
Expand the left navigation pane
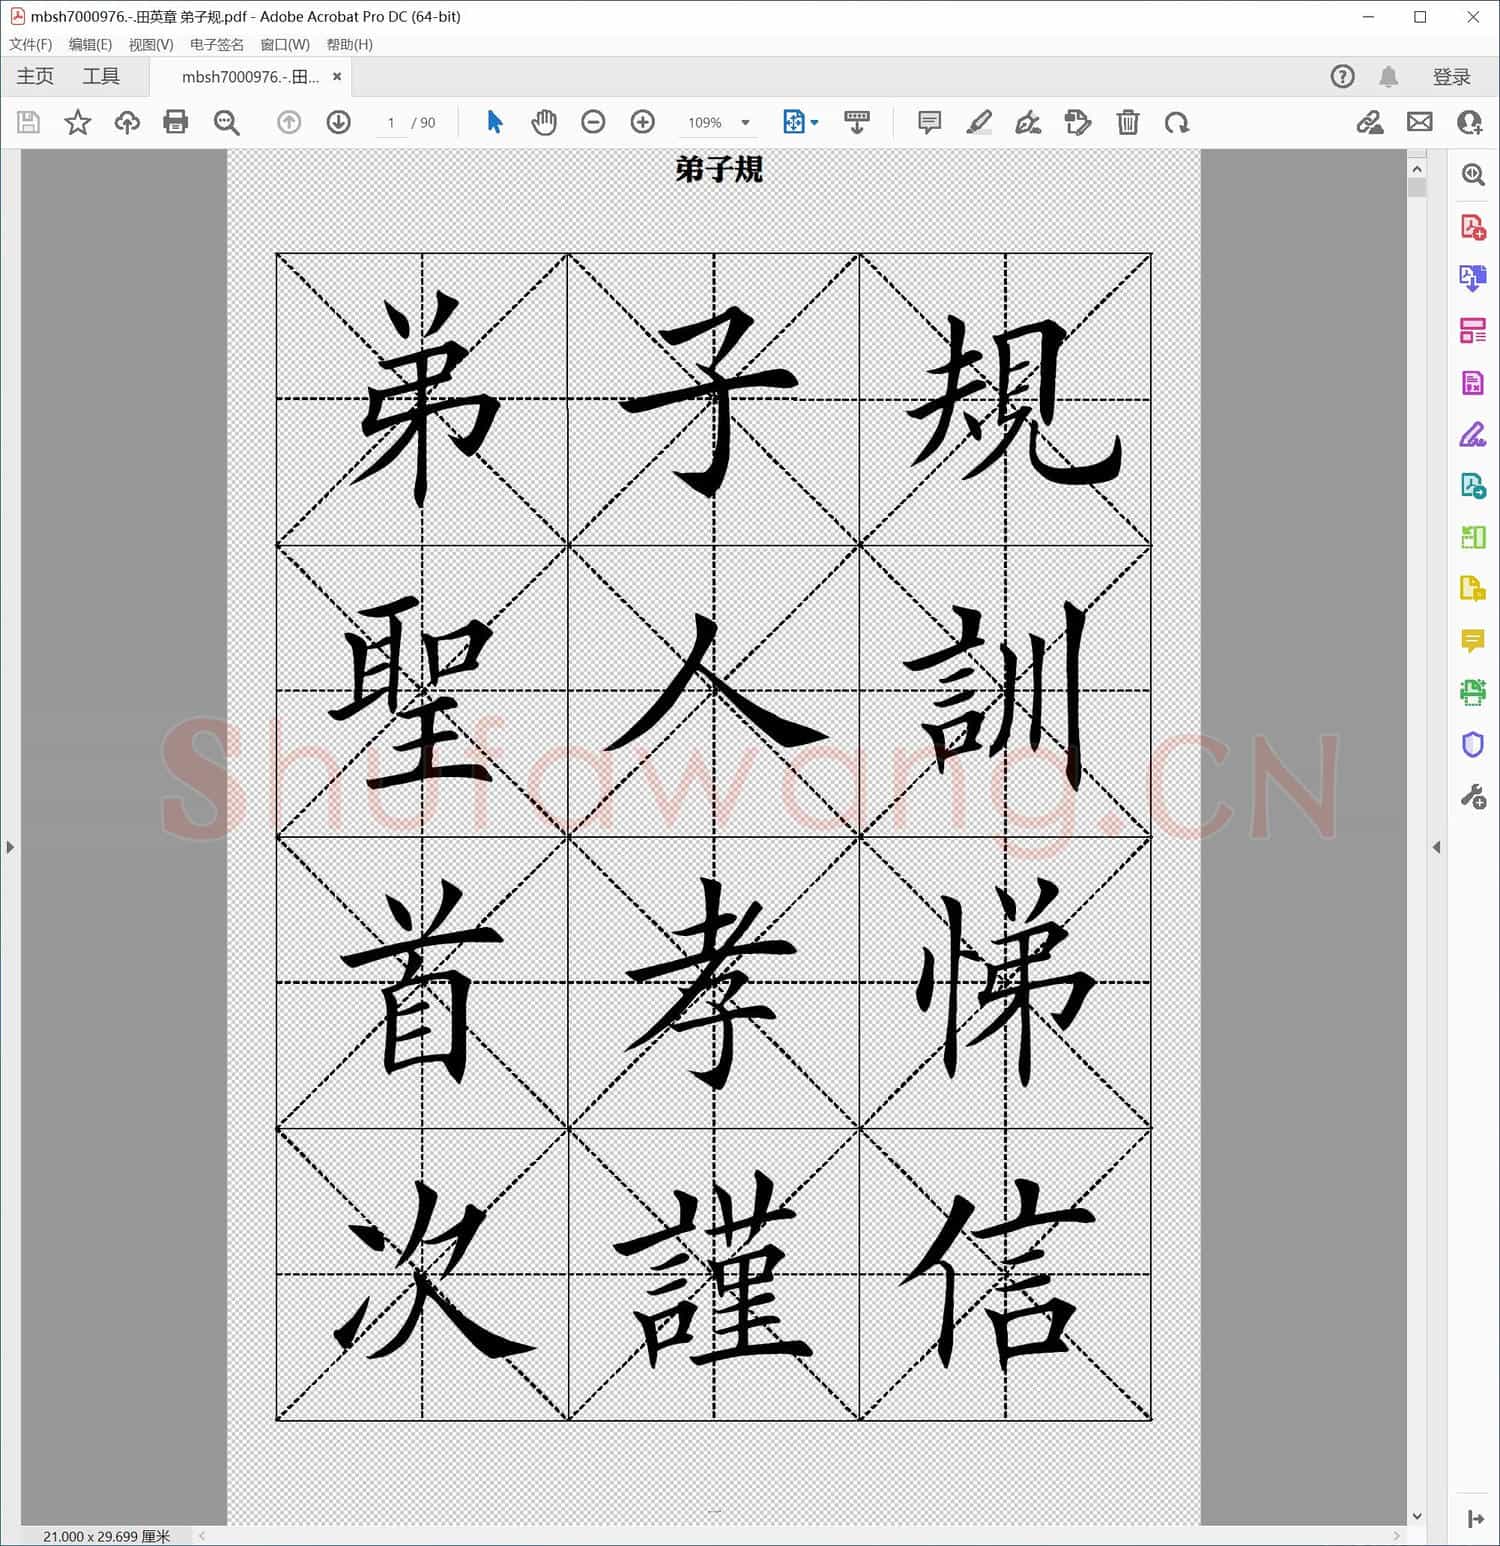coord(10,847)
